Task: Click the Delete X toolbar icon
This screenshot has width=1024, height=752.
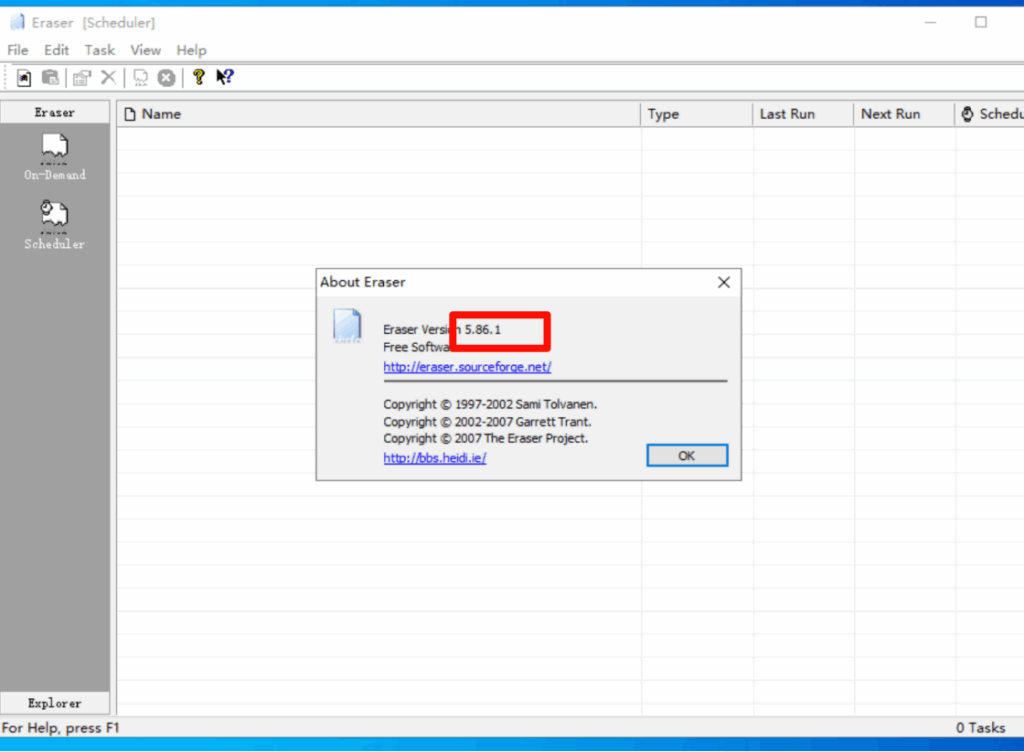Action: point(108,77)
